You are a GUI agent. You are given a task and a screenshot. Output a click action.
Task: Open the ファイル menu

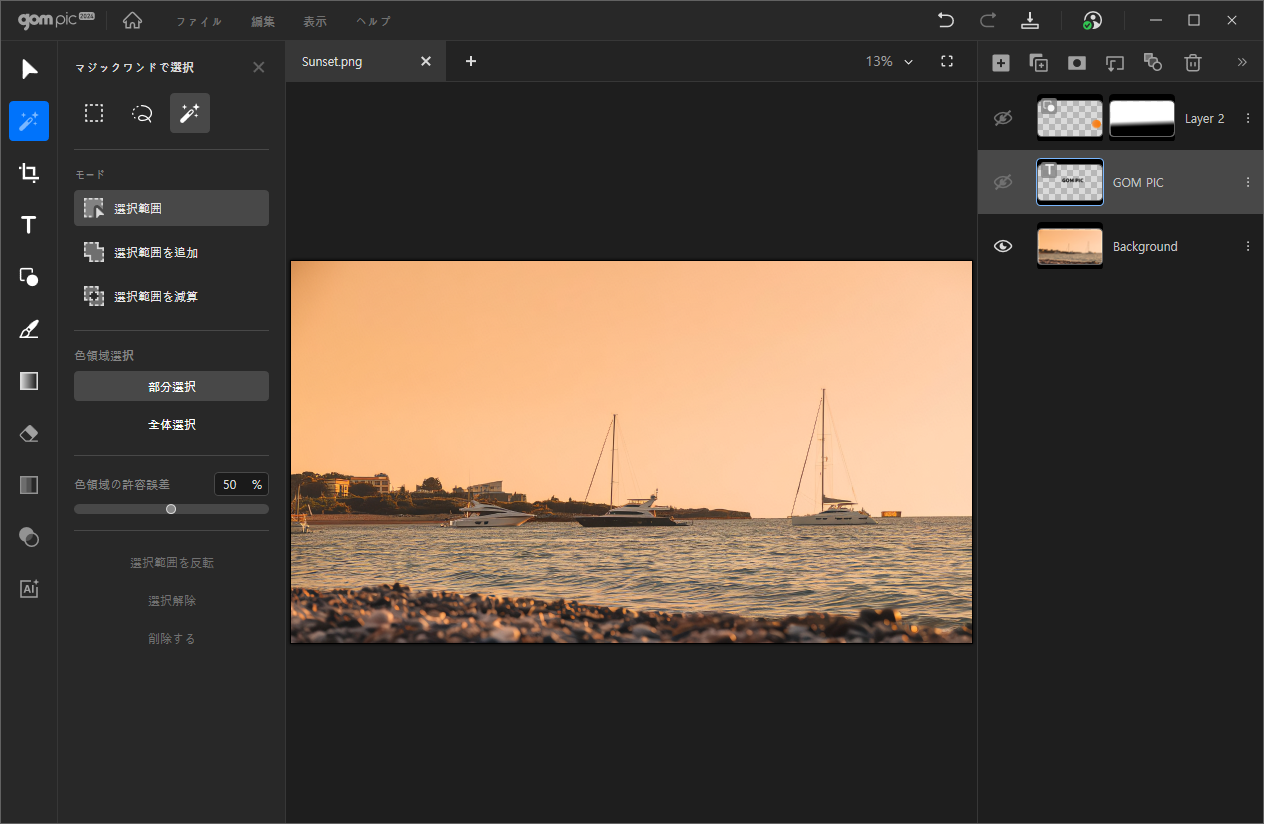click(199, 21)
